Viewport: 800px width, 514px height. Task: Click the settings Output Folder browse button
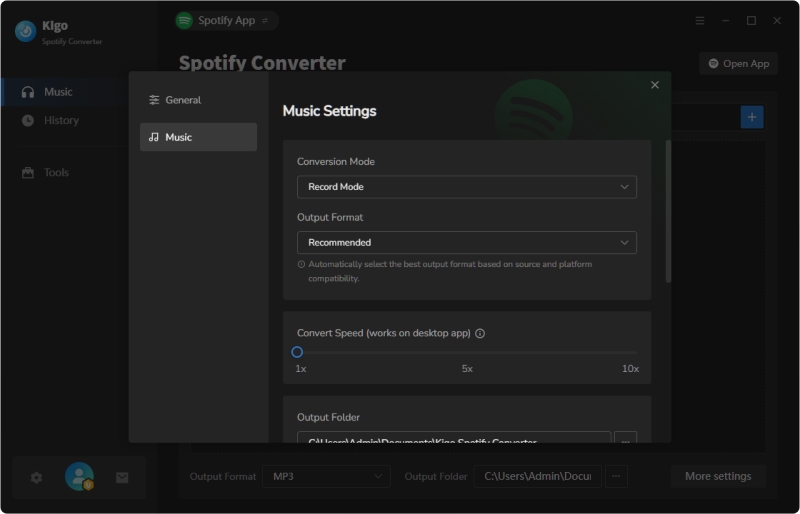coord(625,438)
